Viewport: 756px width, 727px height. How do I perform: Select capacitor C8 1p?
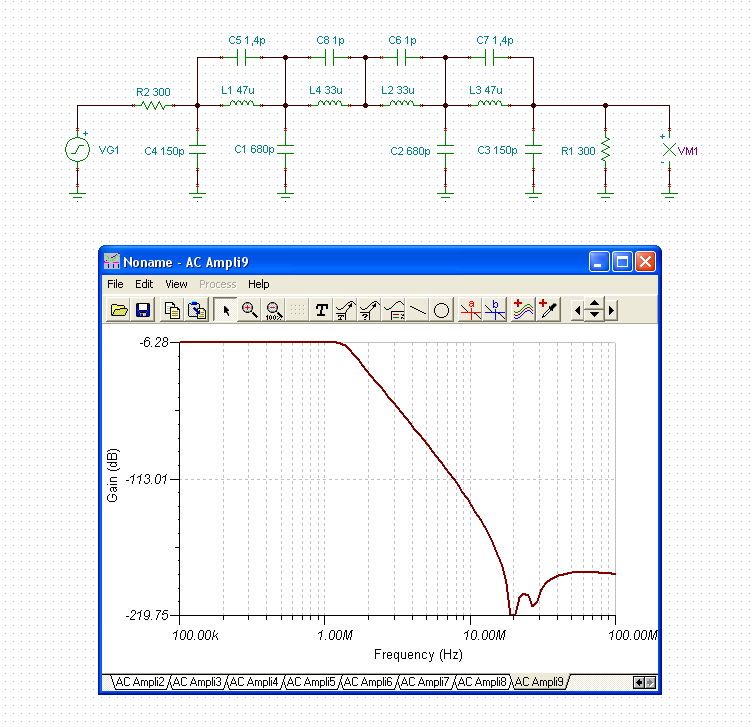click(x=330, y=58)
